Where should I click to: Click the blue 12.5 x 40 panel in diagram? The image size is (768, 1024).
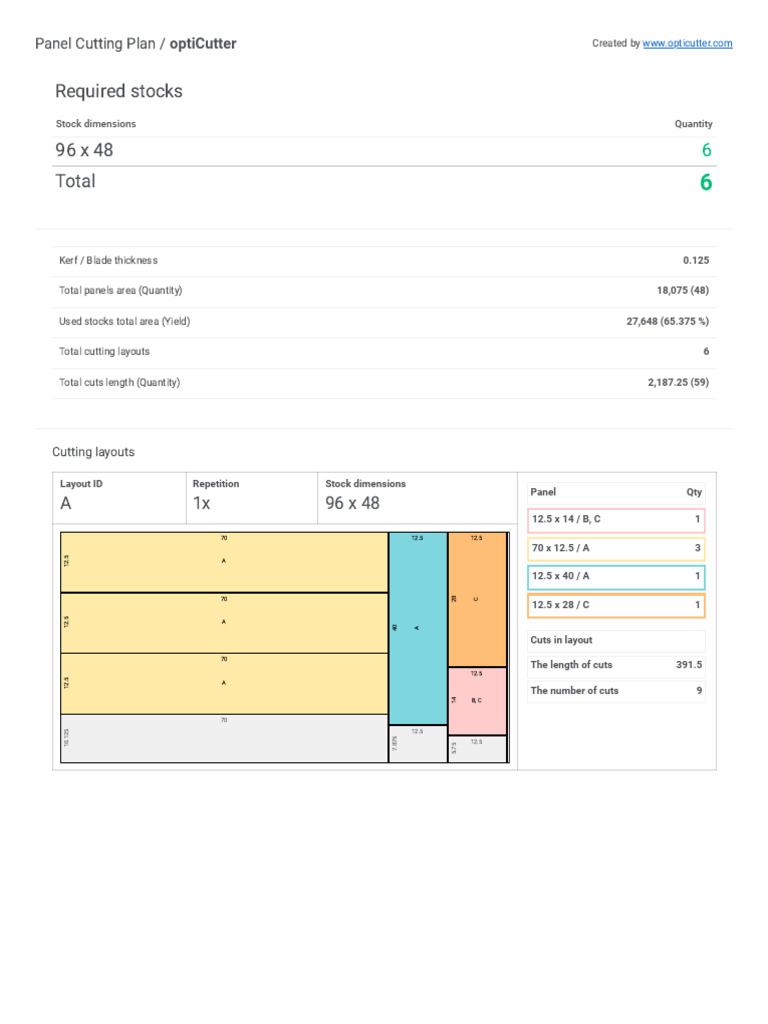click(418, 628)
